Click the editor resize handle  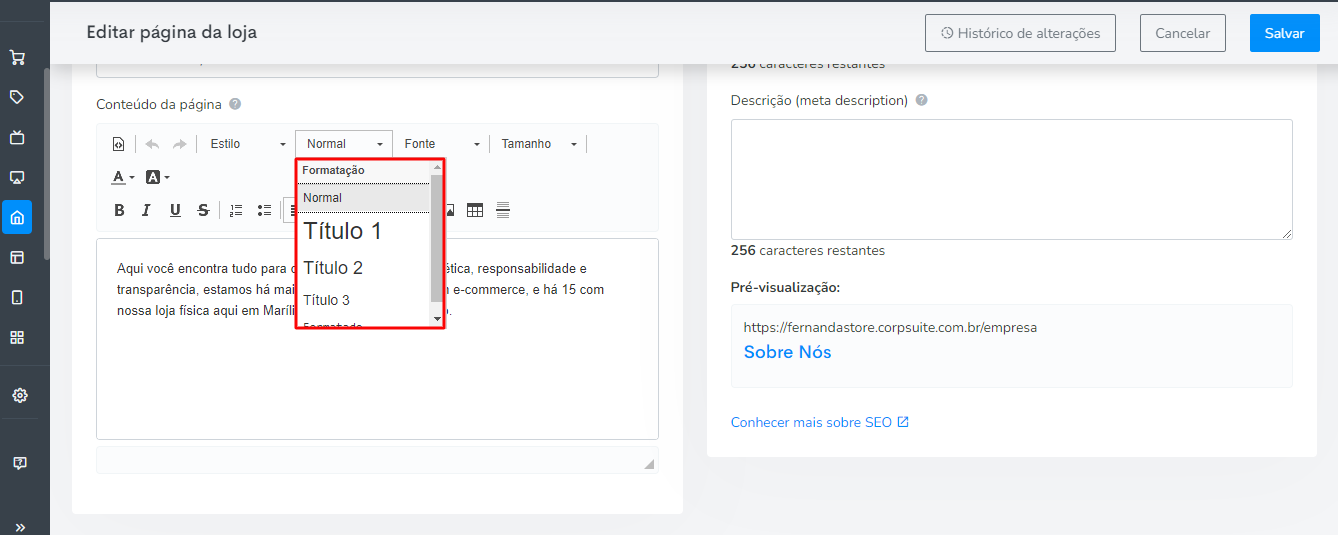[x=649, y=464]
